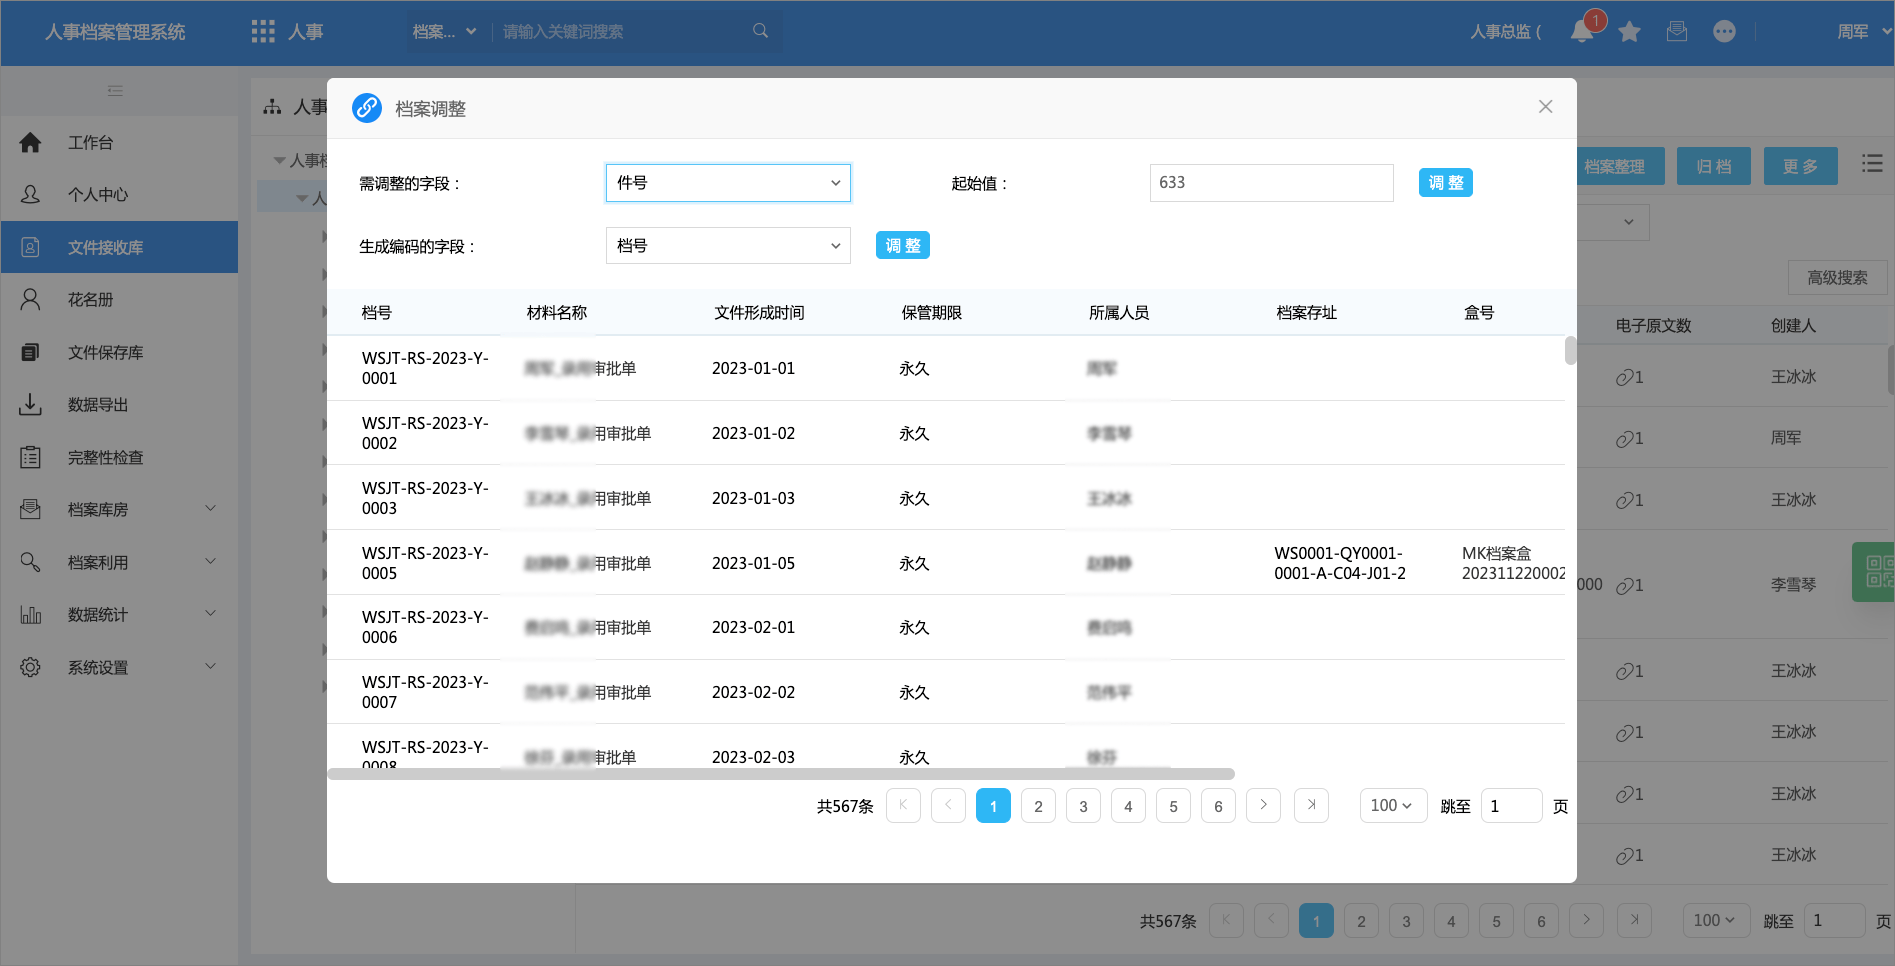Click the 起始值 input field containing 633
The image size is (1895, 966).
[1270, 183]
